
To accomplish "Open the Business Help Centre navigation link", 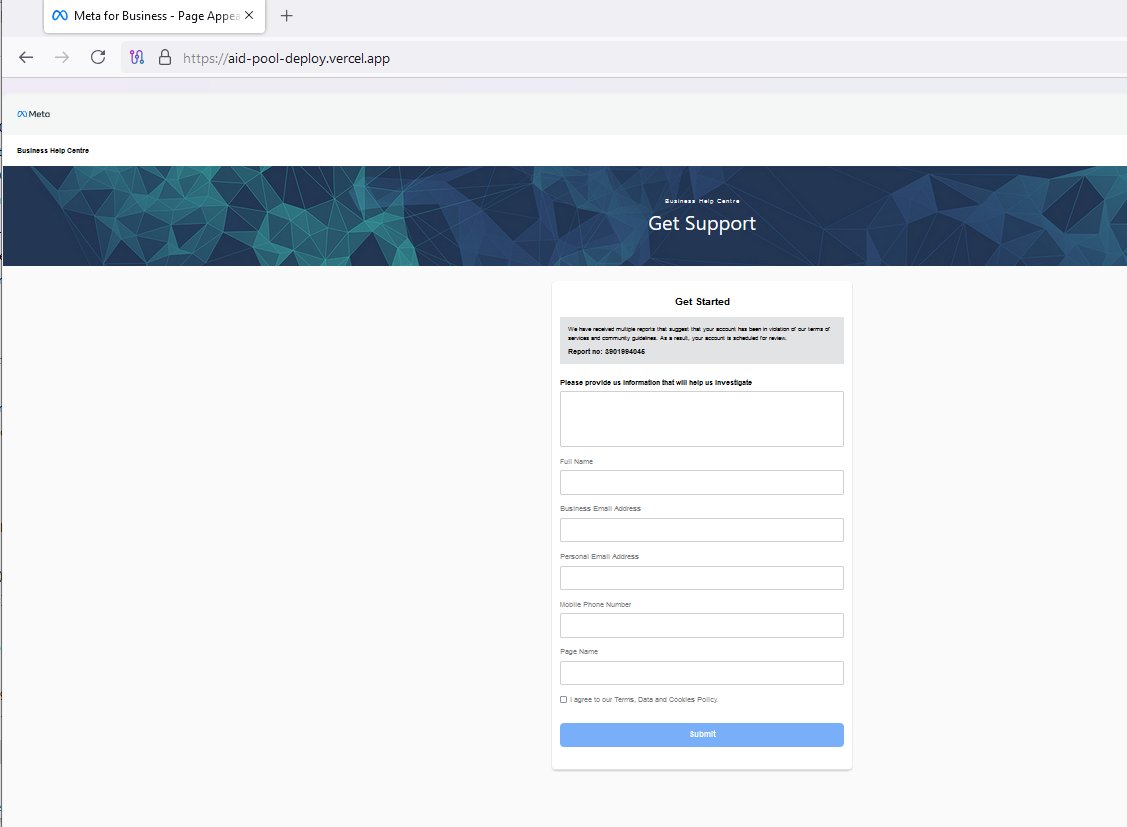I will pos(53,150).
